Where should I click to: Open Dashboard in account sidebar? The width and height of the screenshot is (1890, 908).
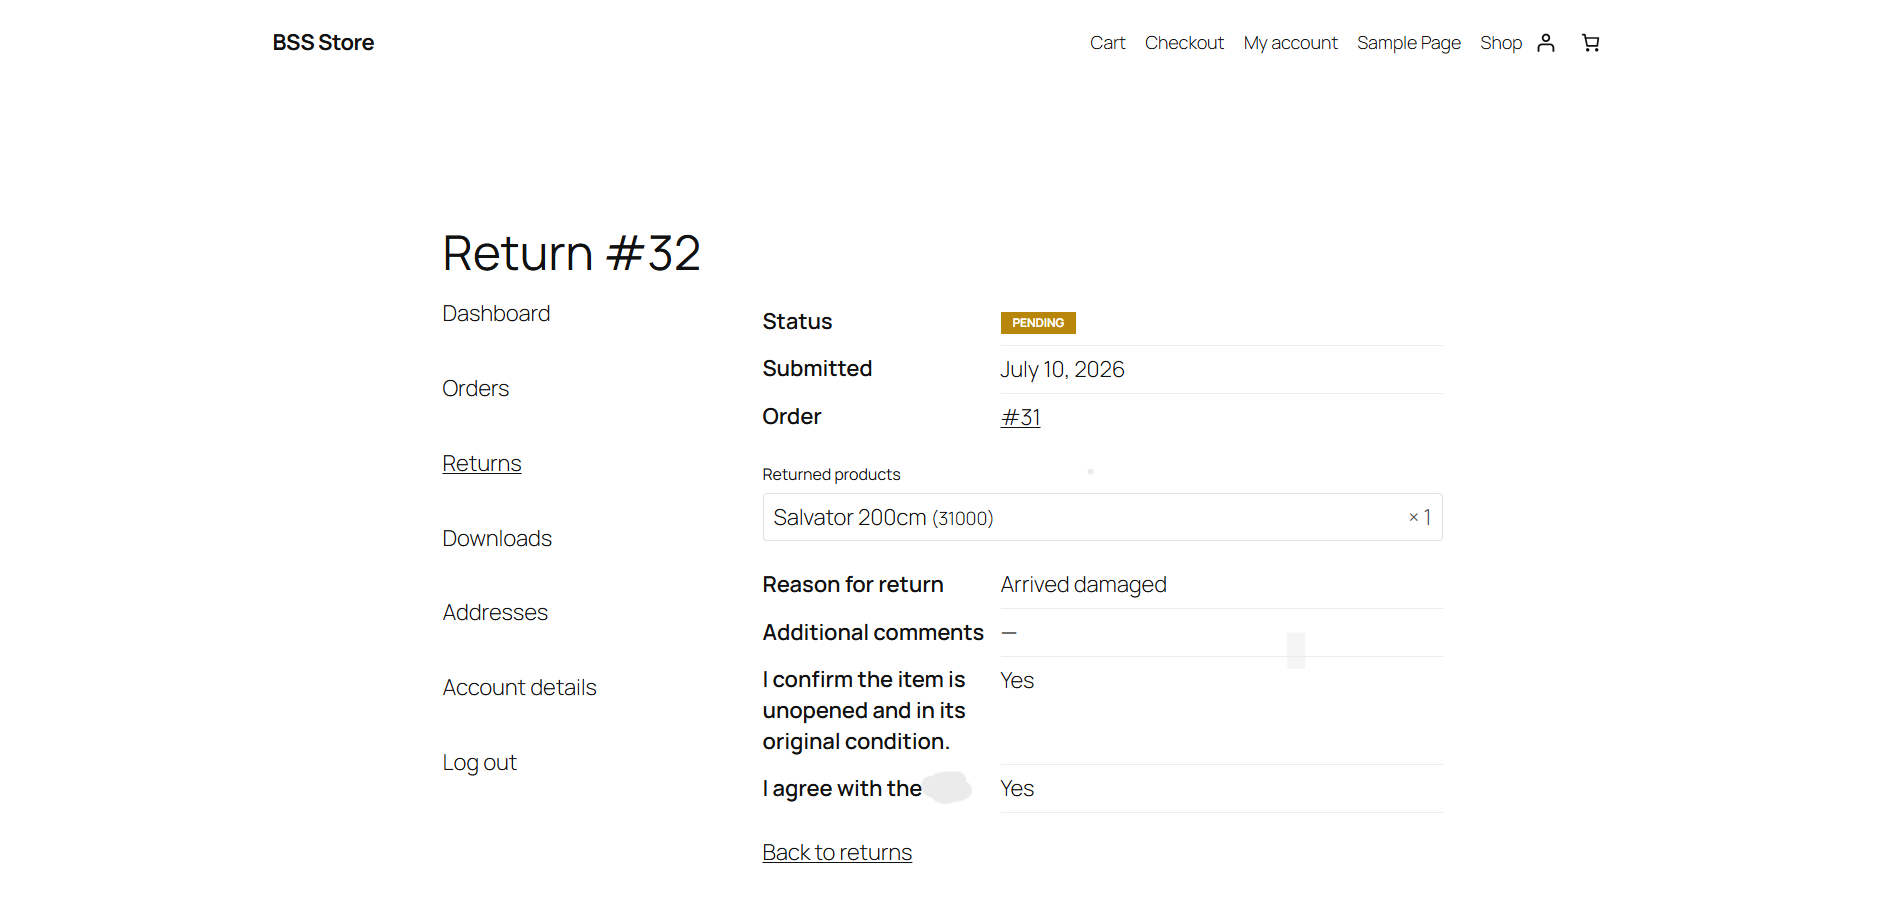pyautogui.click(x=496, y=313)
